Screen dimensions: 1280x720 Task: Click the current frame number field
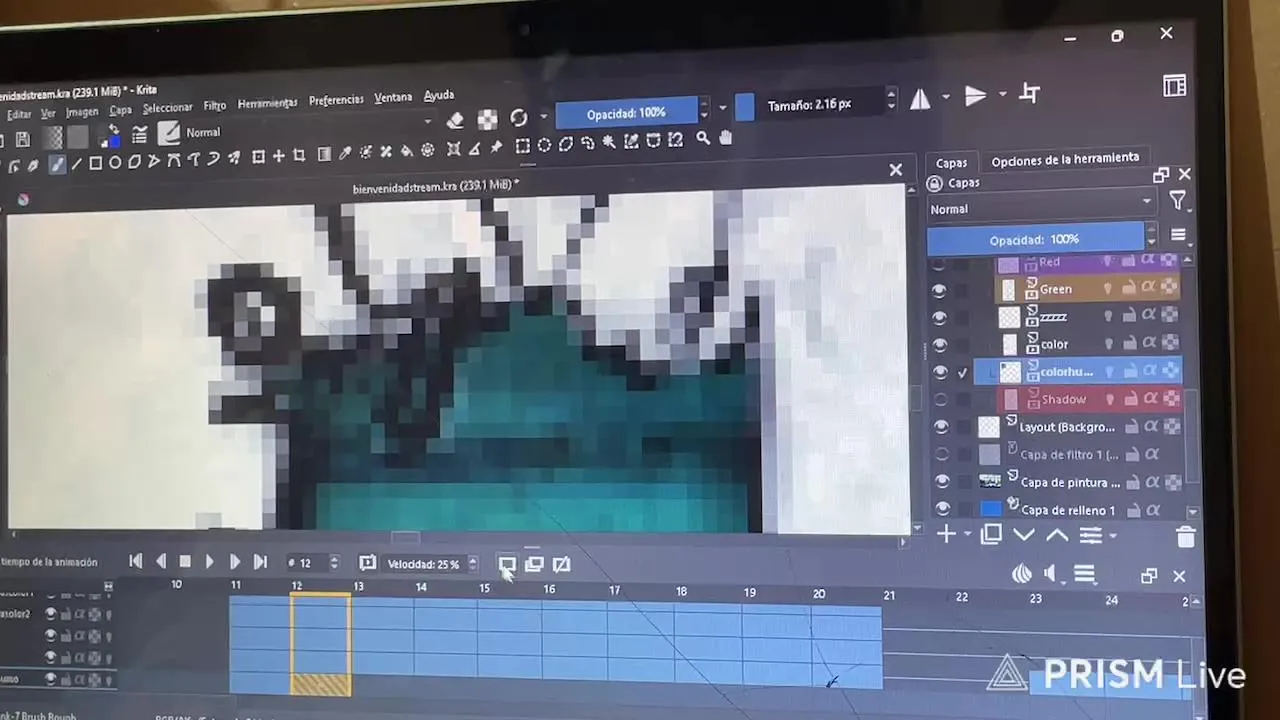[x=313, y=563]
